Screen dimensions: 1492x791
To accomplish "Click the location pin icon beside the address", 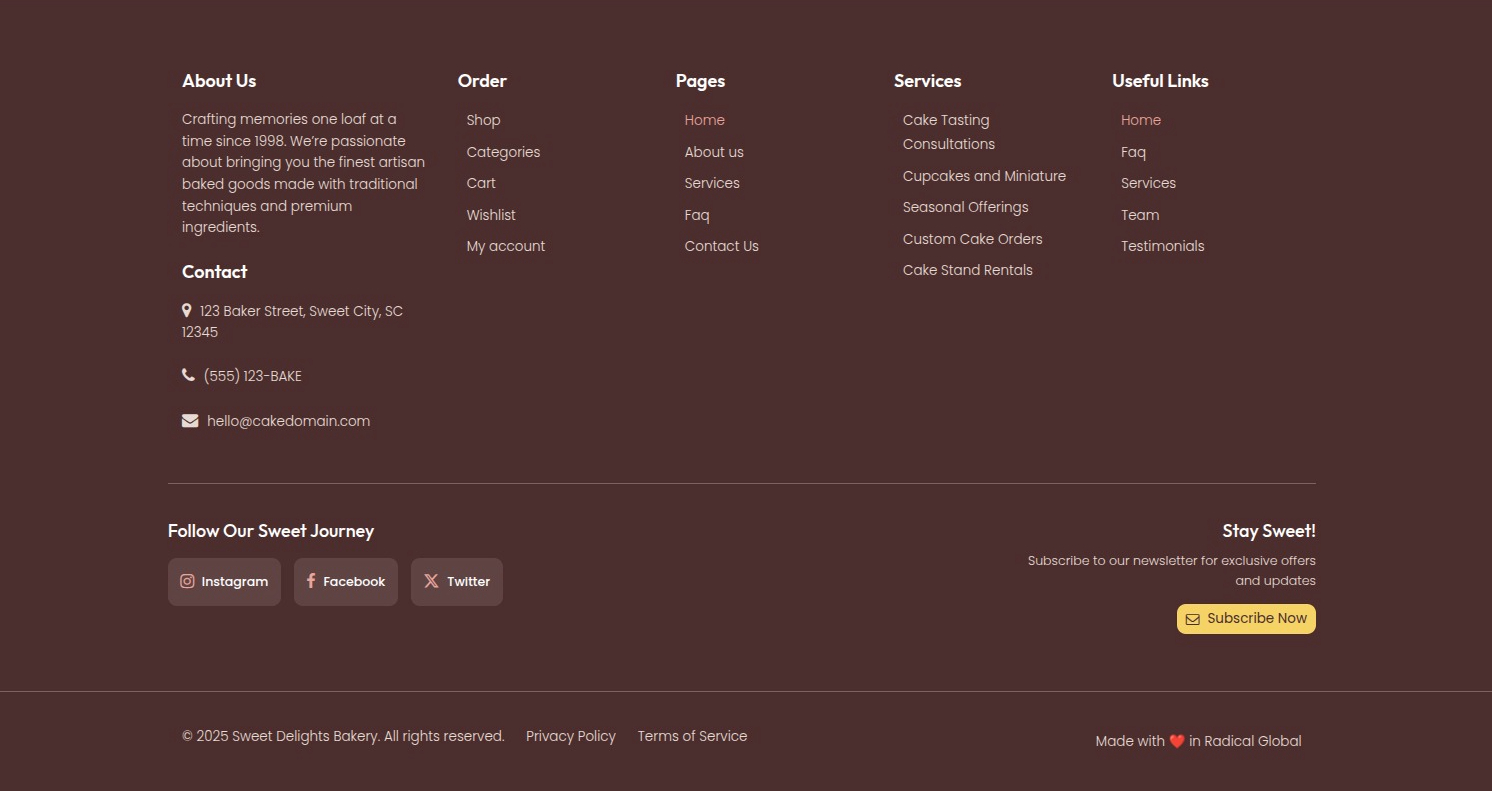I will click(187, 310).
